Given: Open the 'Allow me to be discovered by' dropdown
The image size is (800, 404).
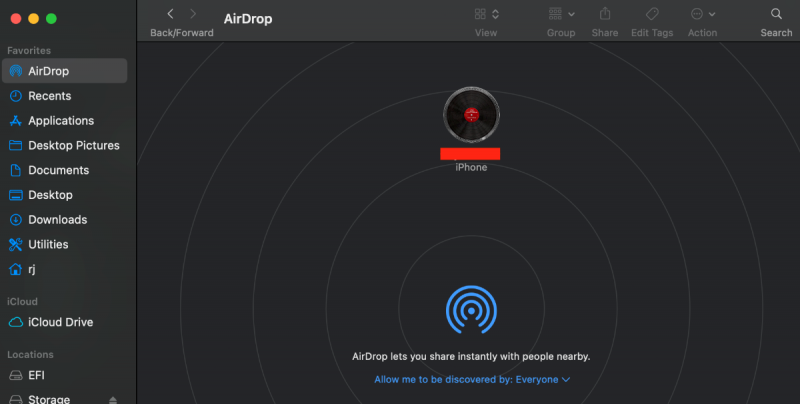Looking at the screenshot, I should coord(472,380).
